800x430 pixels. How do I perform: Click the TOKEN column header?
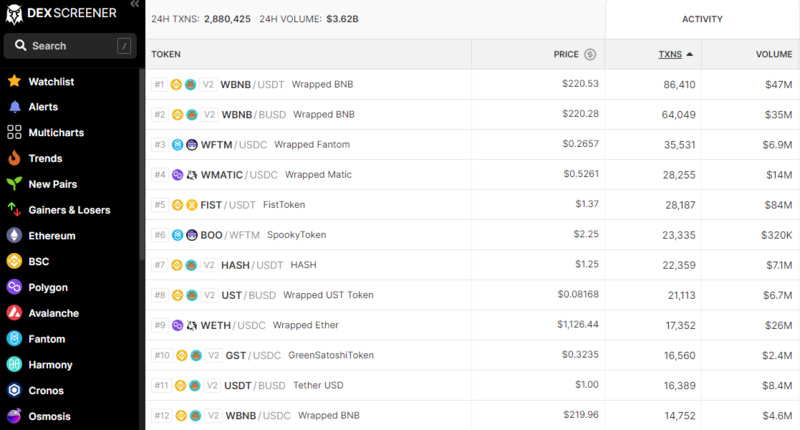pyautogui.click(x=166, y=54)
